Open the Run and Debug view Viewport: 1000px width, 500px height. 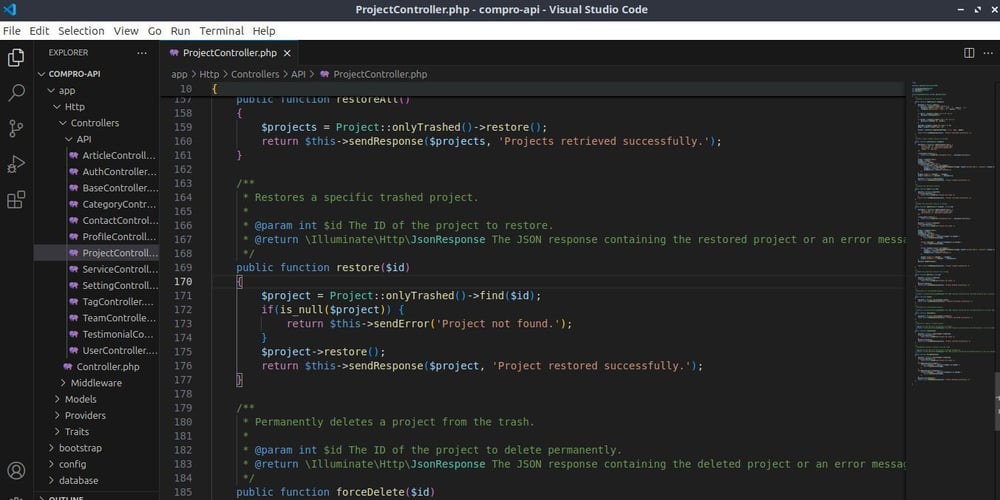point(16,164)
